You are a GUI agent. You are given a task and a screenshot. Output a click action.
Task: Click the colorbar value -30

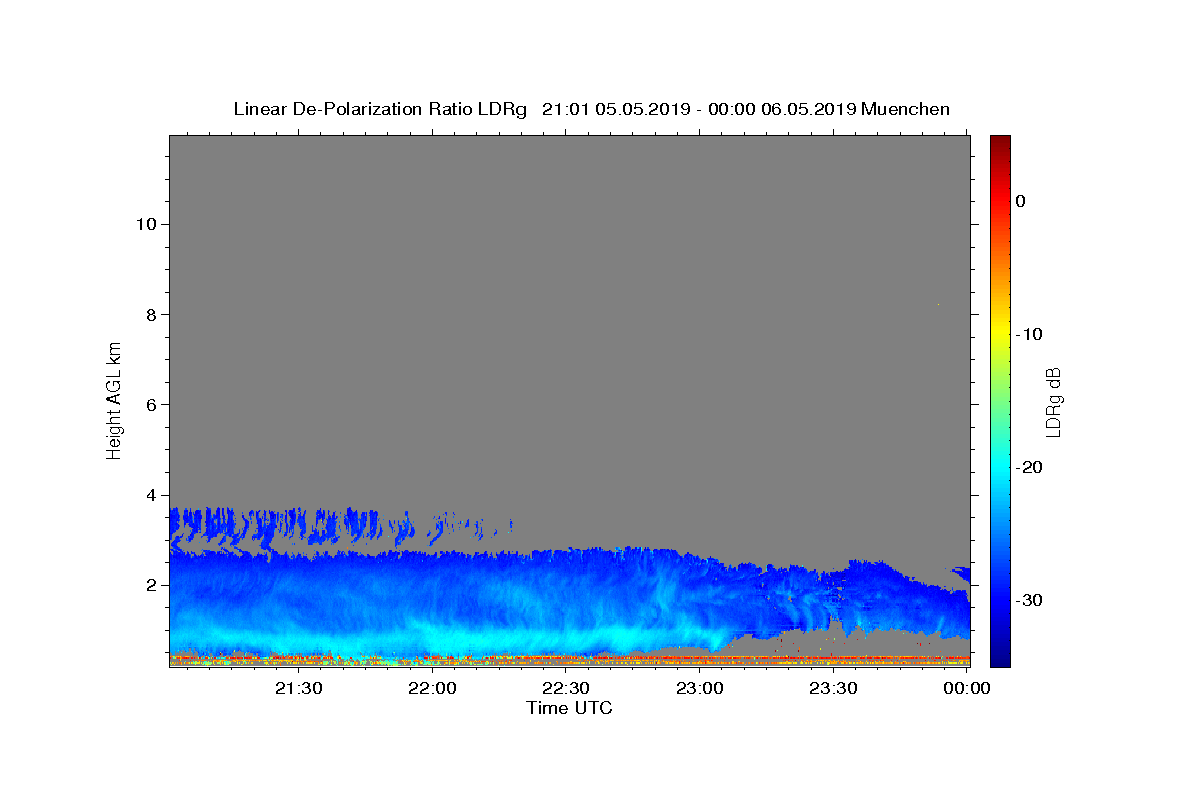(x=1029, y=600)
